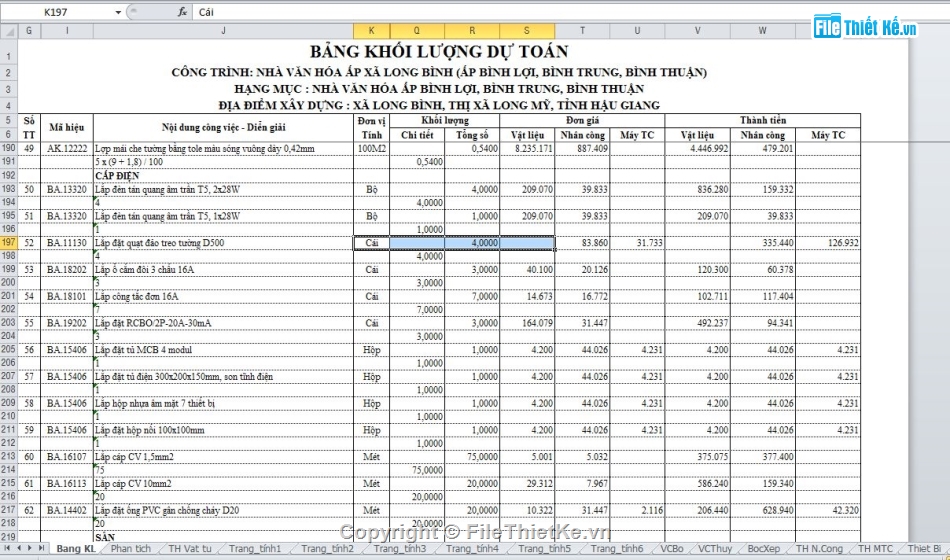Viewport: 950px width, 560px height.
Task: Select the quantity cell 75,0000 in row 213
Action: pos(472,456)
